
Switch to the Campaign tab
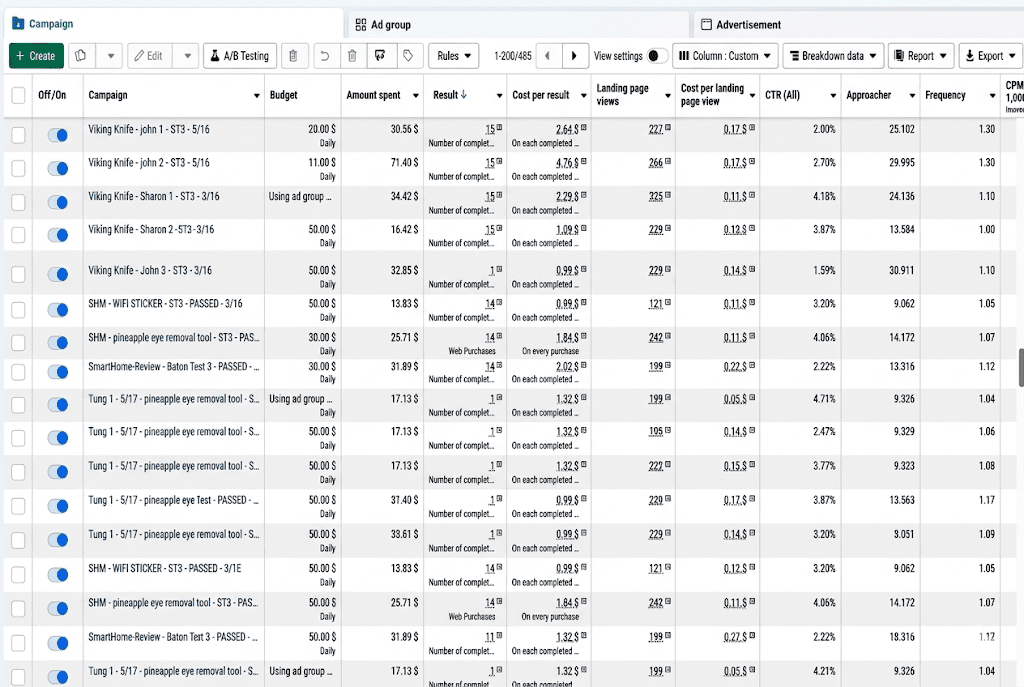(173, 24)
